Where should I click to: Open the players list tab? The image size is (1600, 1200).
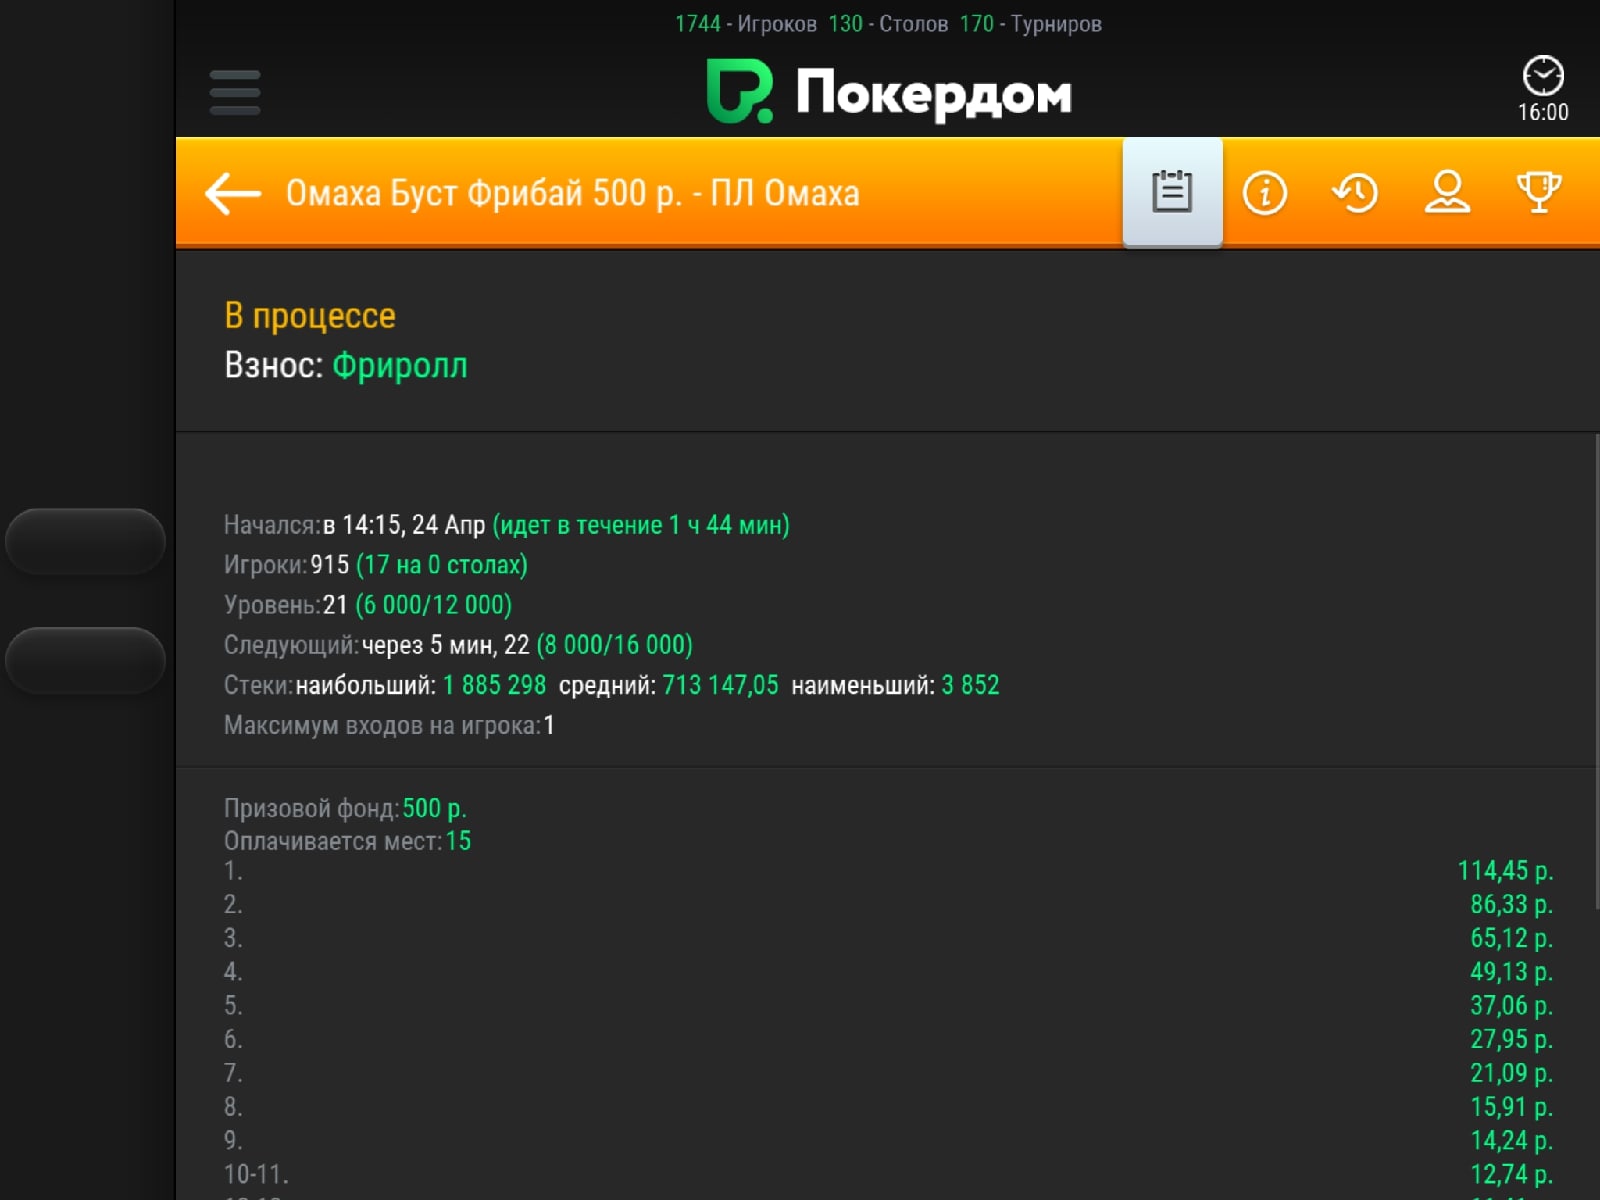(1447, 192)
